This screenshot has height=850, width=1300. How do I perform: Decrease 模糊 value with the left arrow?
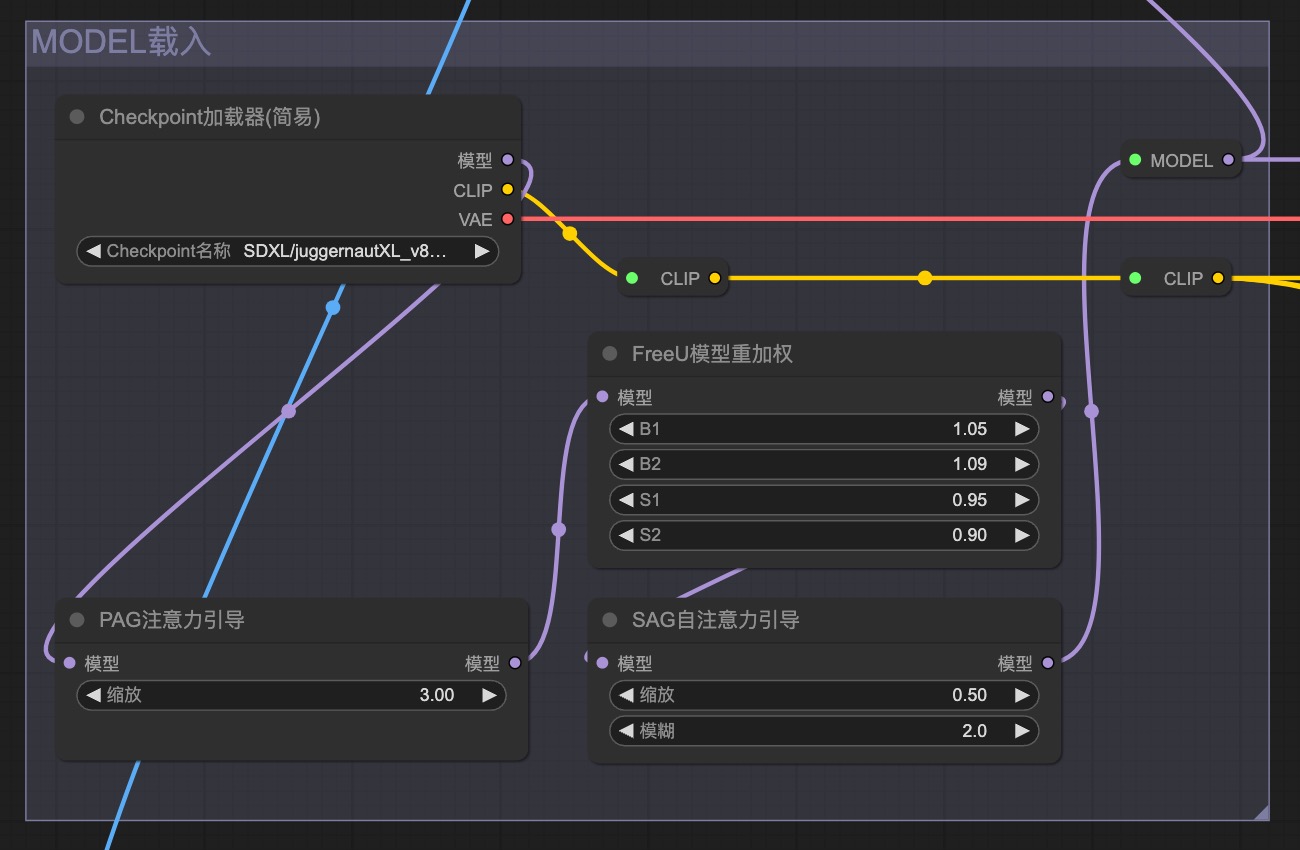click(x=626, y=731)
